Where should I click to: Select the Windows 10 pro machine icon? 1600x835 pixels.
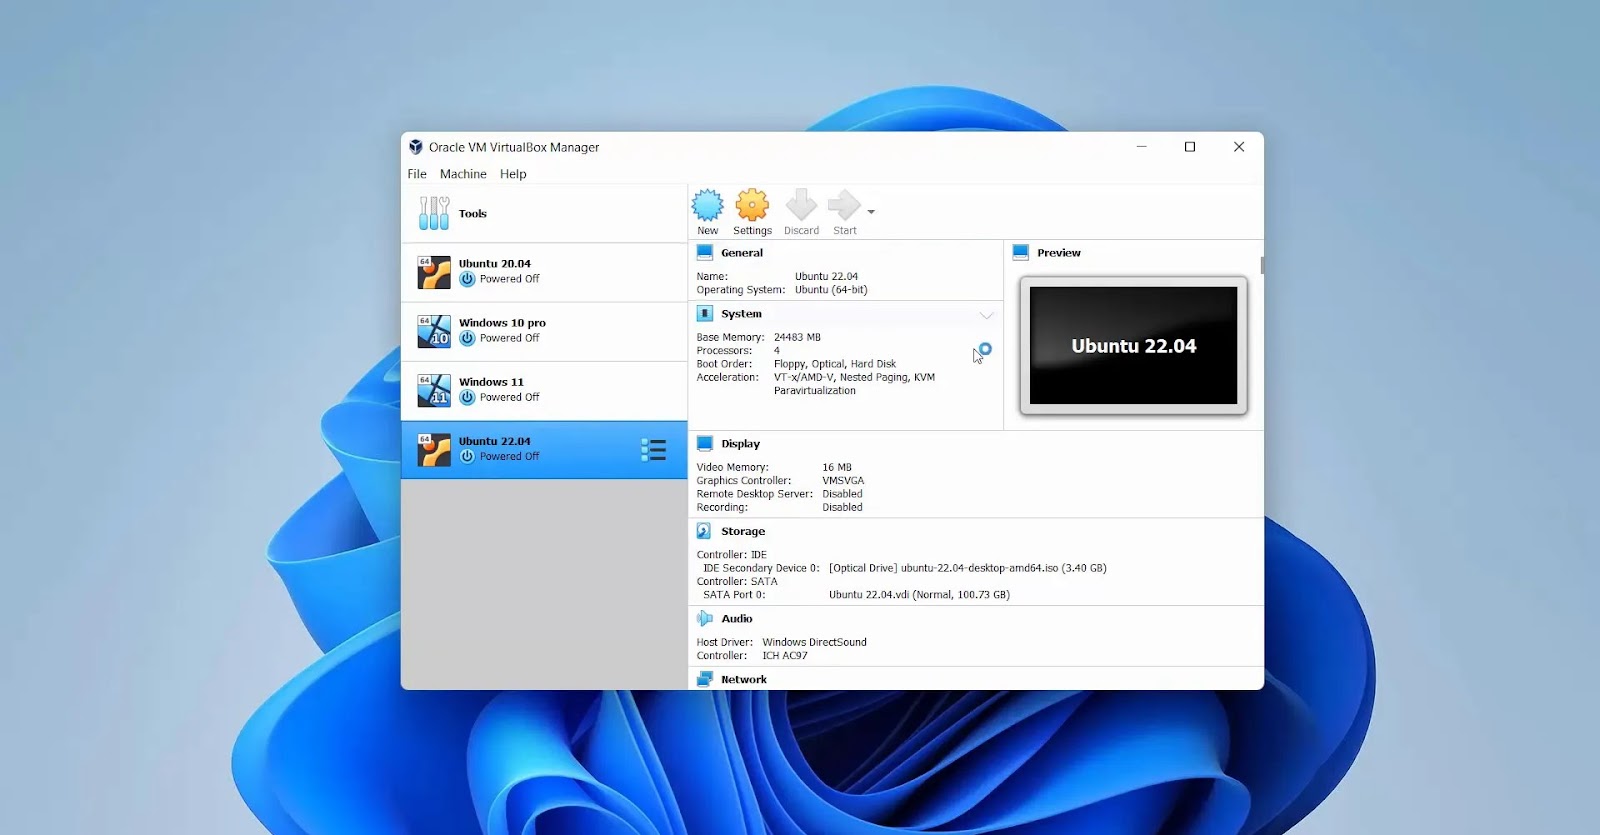pyautogui.click(x=434, y=331)
